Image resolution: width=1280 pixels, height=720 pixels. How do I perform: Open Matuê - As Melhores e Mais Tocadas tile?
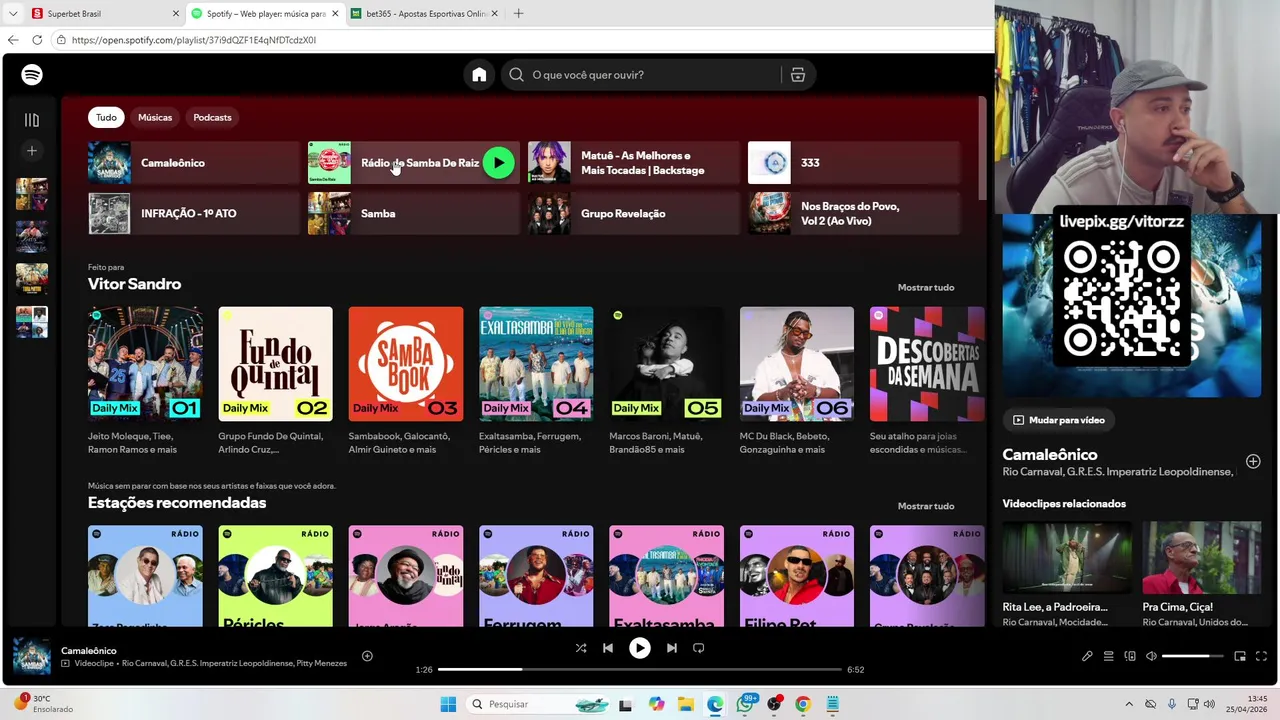click(x=634, y=163)
